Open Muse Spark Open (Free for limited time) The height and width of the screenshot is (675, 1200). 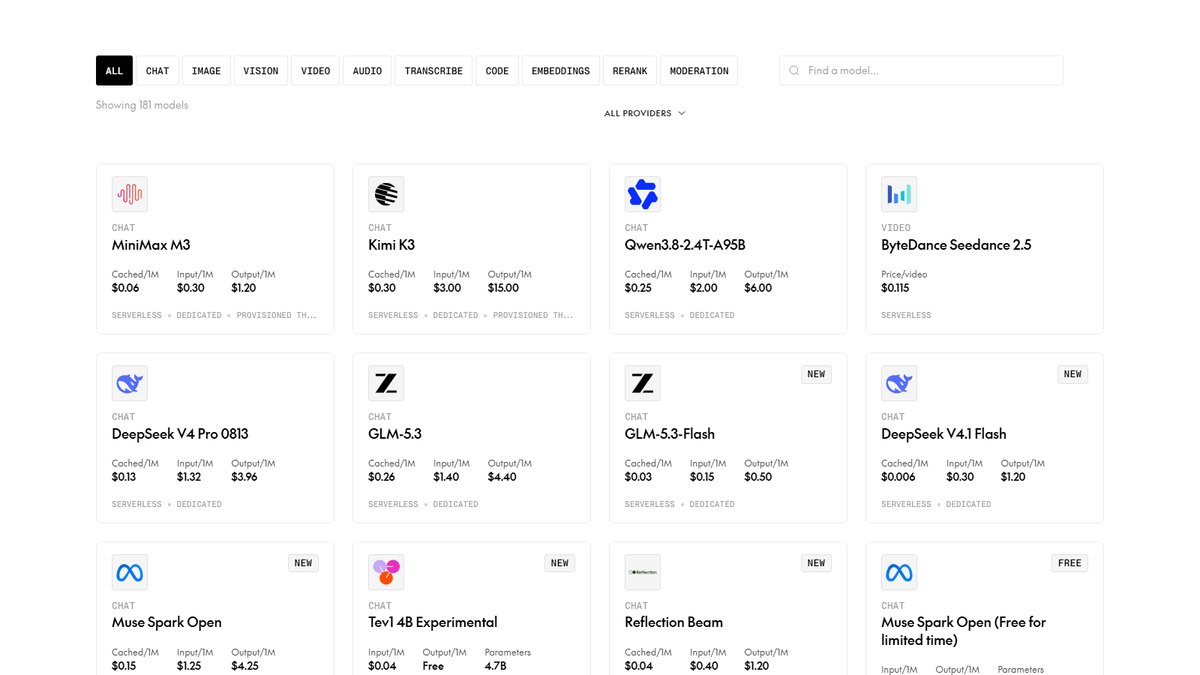(x=964, y=631)
